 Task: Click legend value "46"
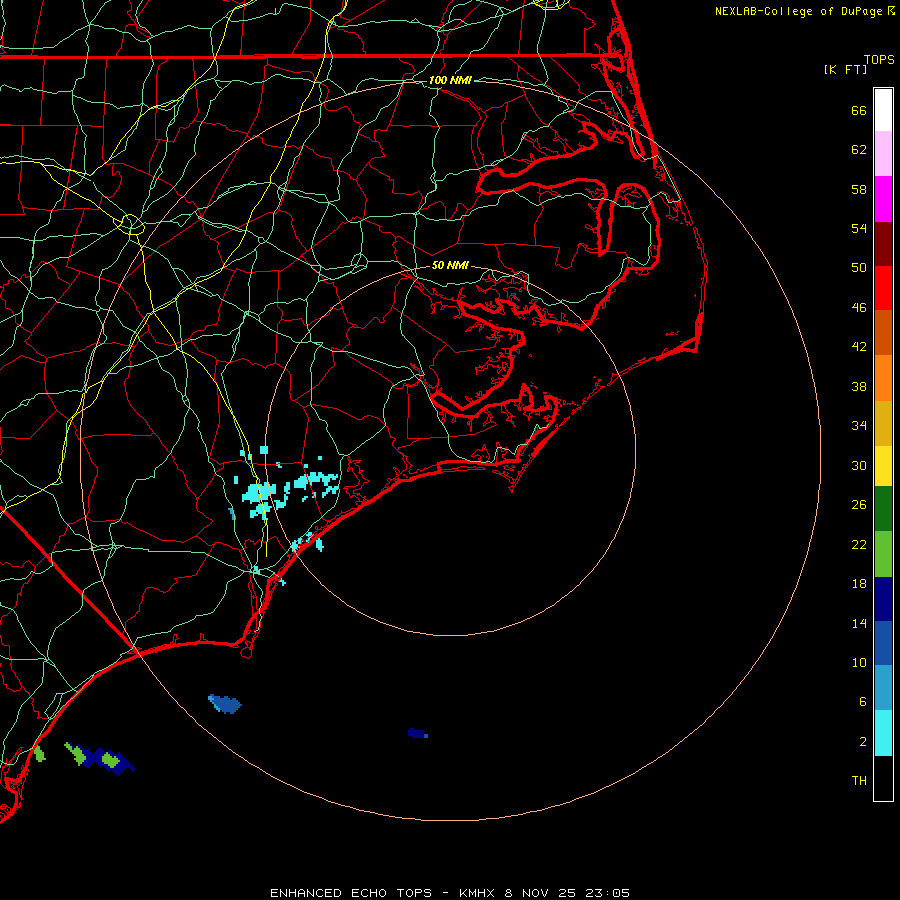[x=859, y=307]
